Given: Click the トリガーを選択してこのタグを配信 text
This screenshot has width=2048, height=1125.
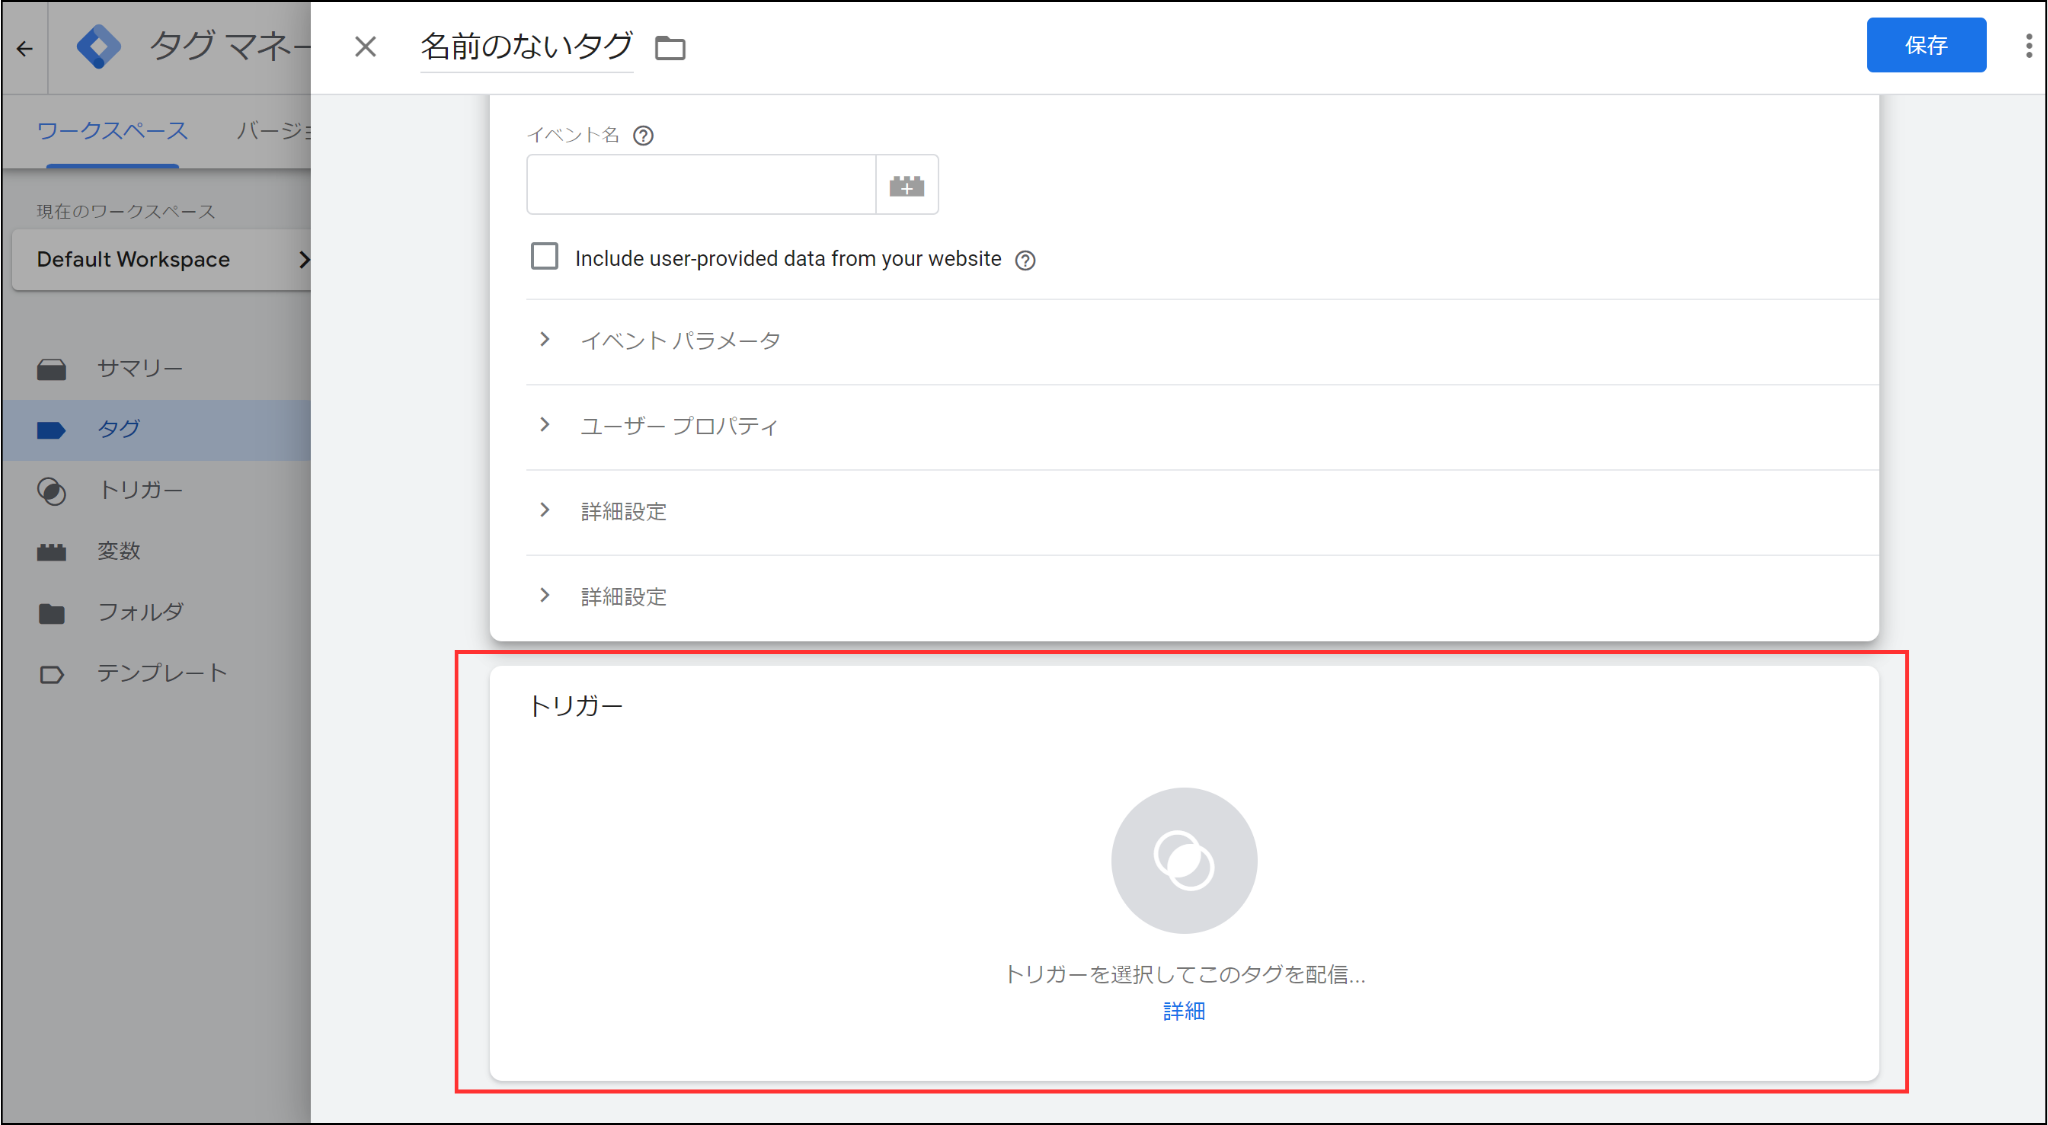Looking at the screenshot, I should coord(1184,975).
